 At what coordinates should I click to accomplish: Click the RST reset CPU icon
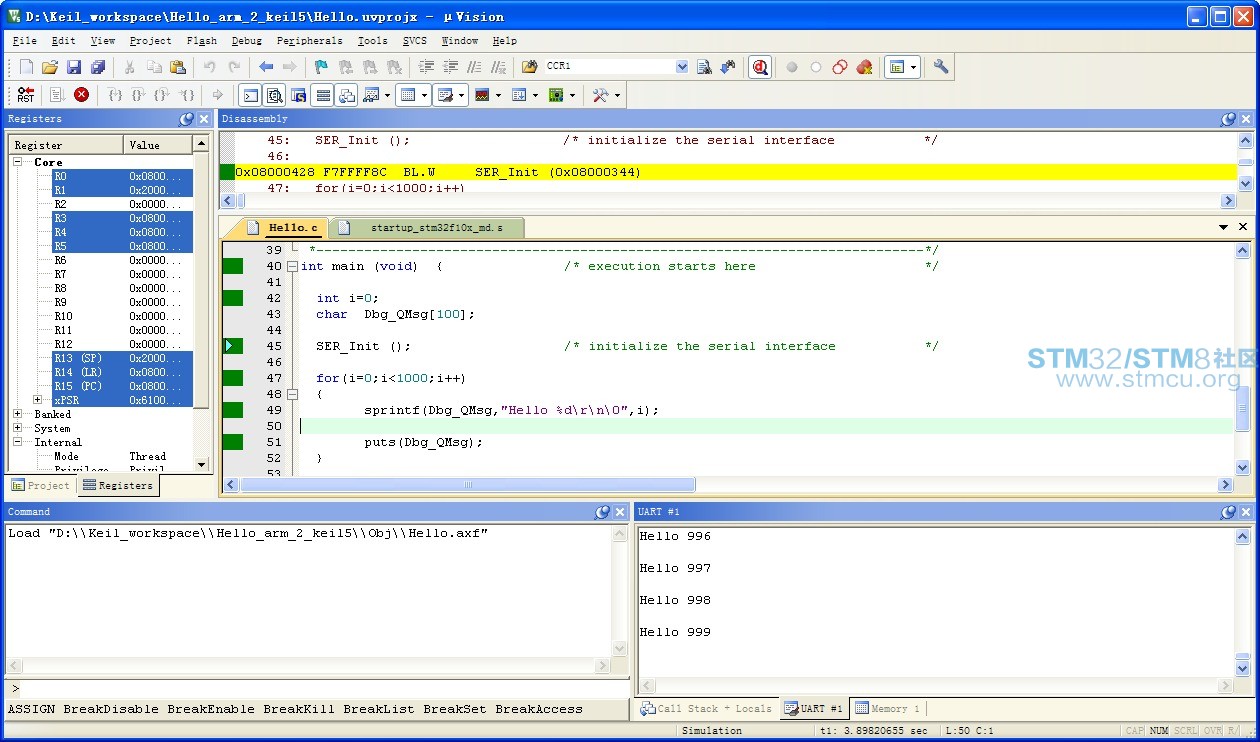(x=26, y=95)
